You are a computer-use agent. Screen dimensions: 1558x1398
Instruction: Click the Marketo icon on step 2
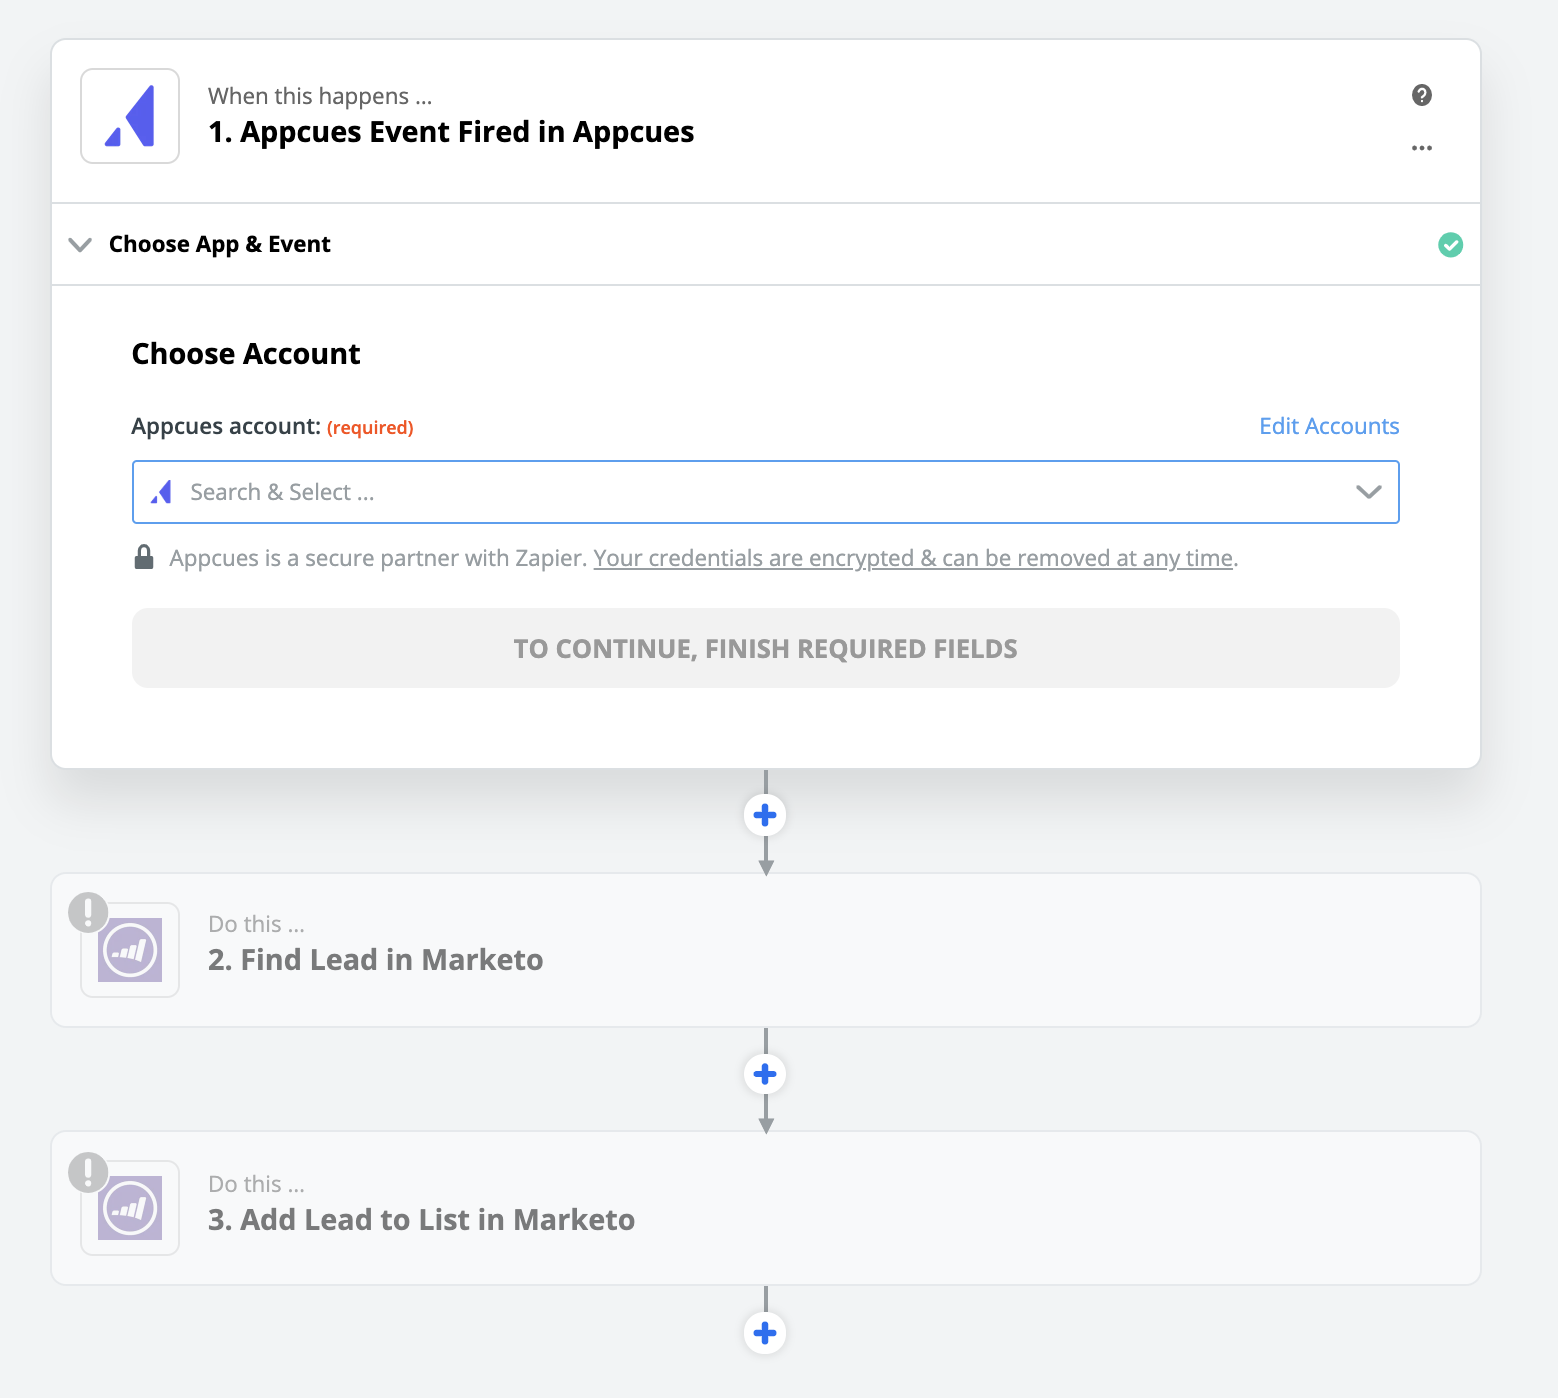click(130, 950)
